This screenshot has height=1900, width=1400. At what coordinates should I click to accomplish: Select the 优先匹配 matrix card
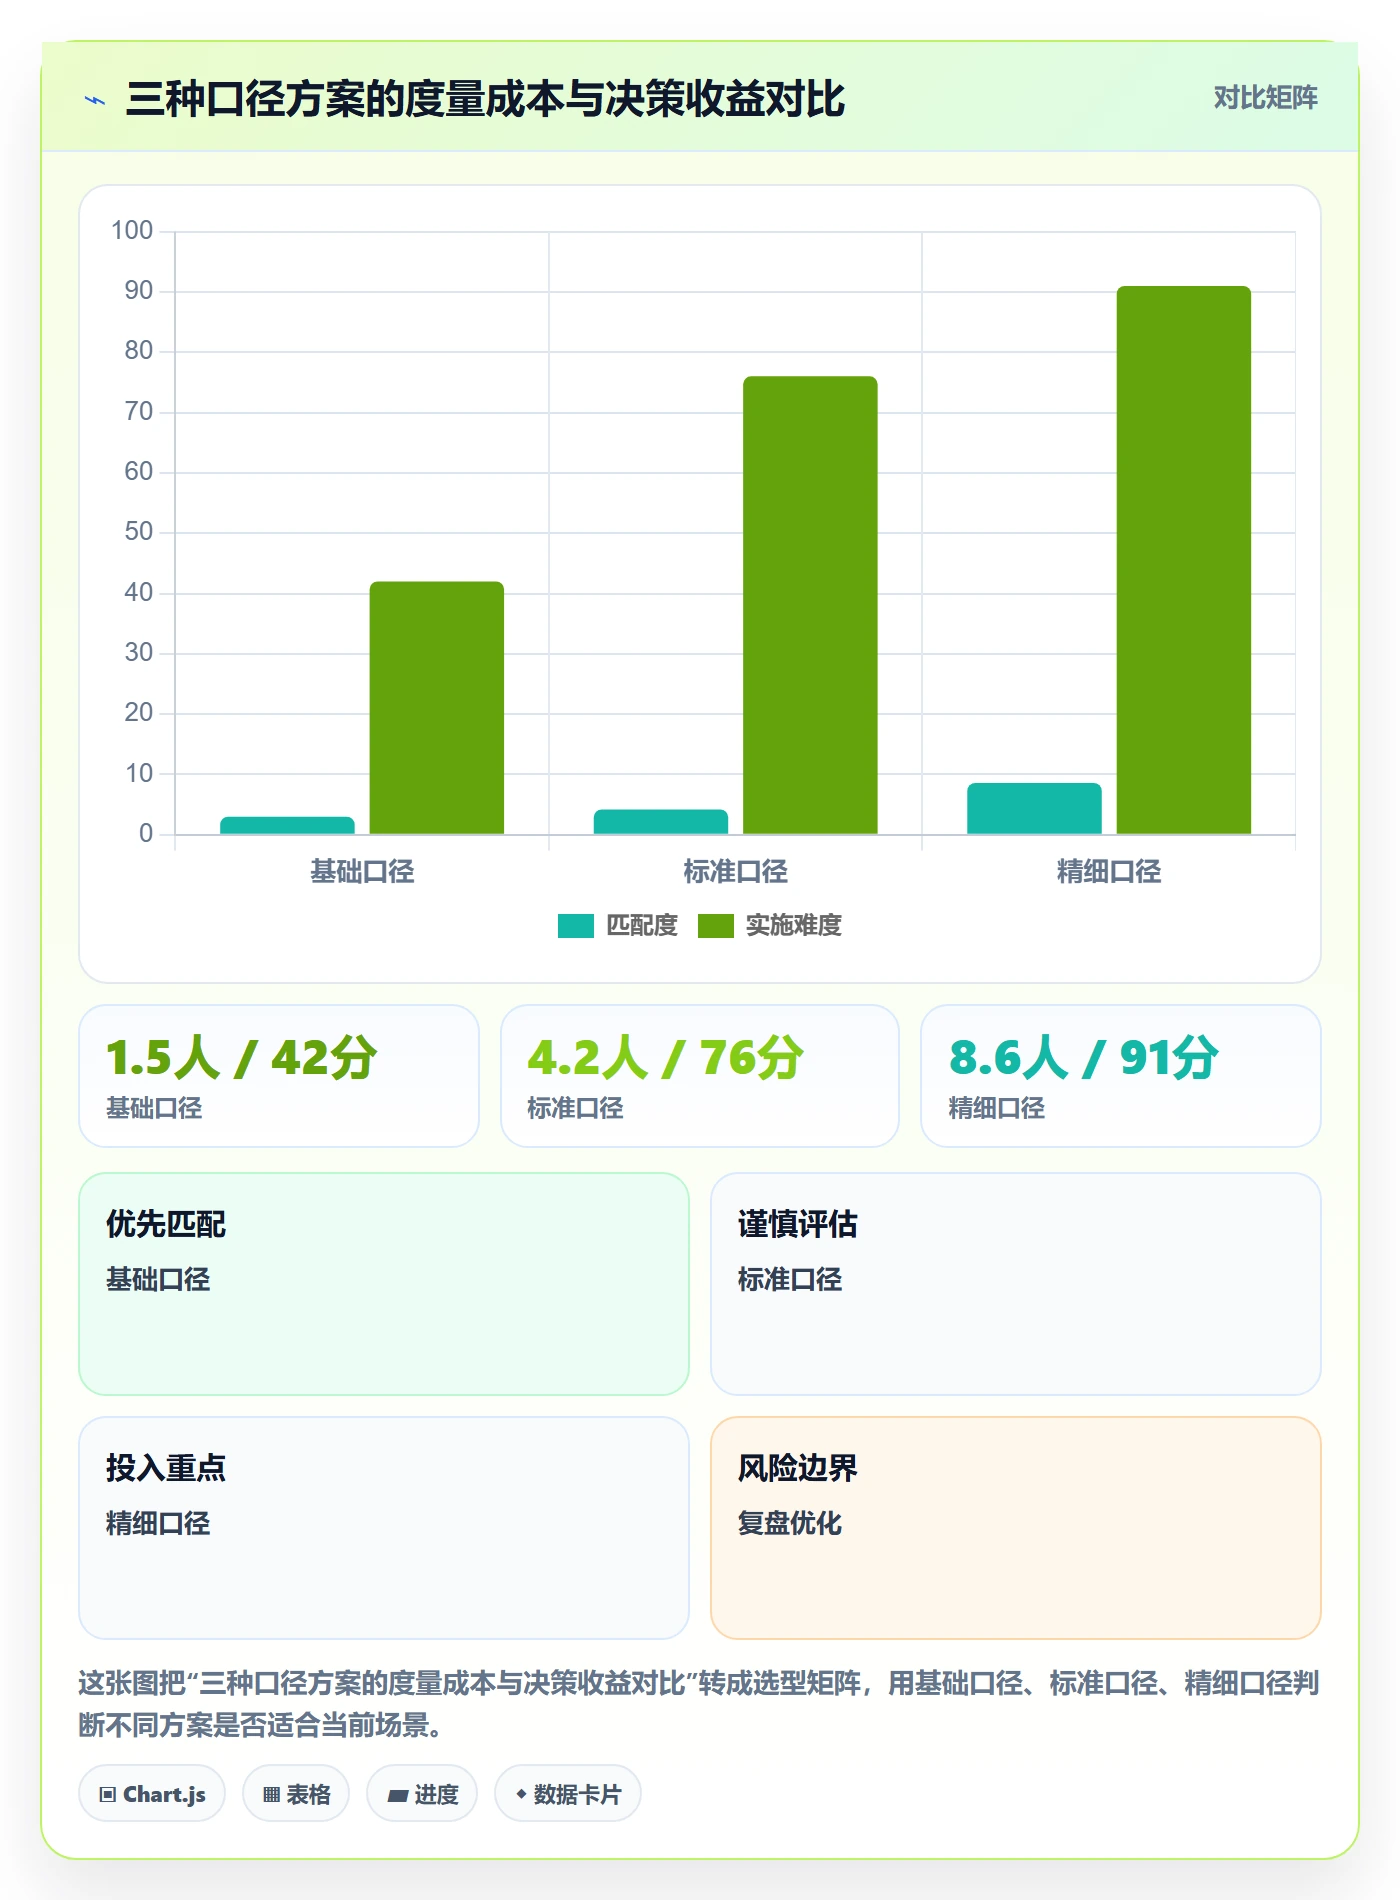point(384,1284)
